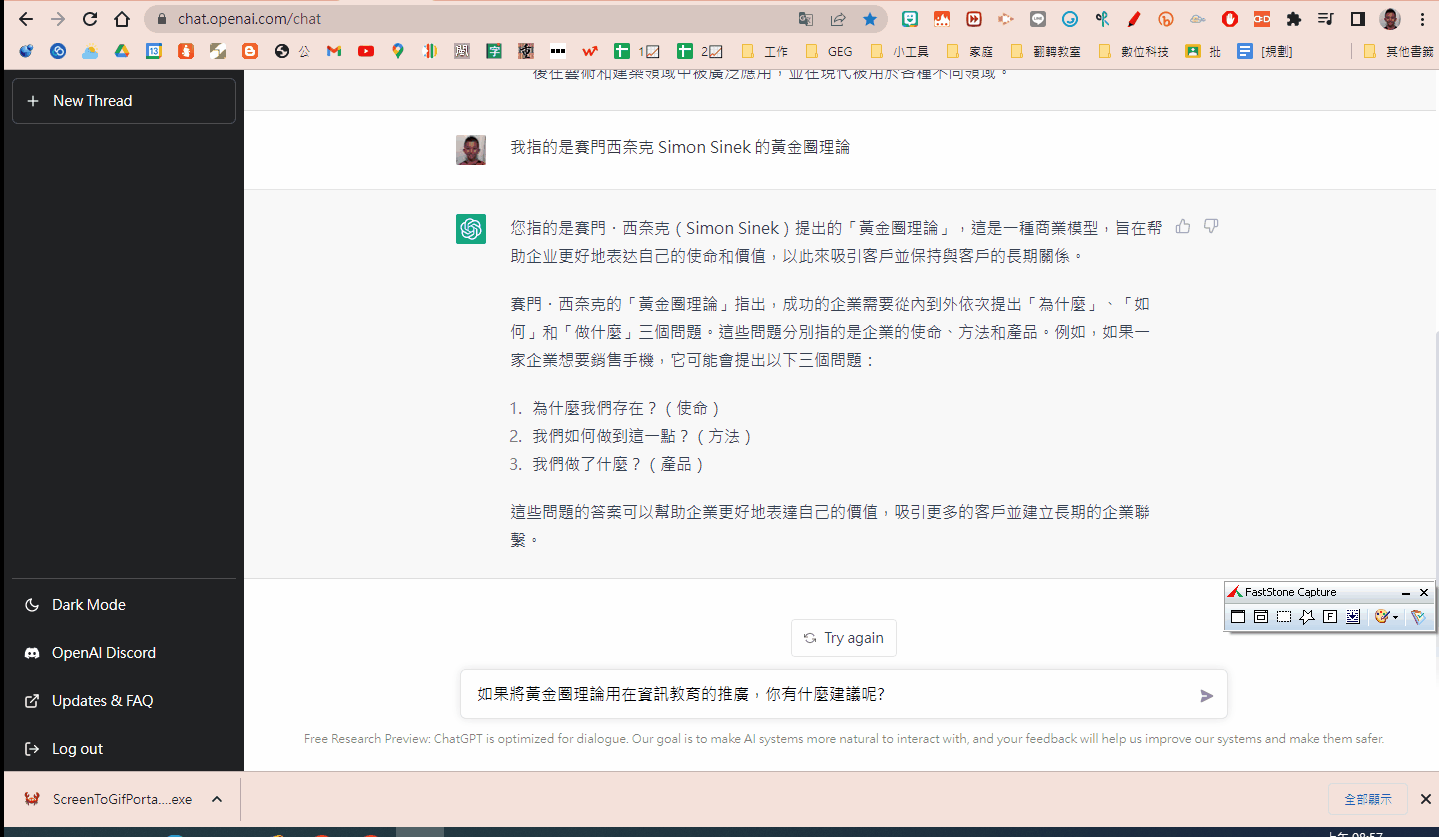
Task: Capture active window in FastStone Capture
Action: point(1238,617)
